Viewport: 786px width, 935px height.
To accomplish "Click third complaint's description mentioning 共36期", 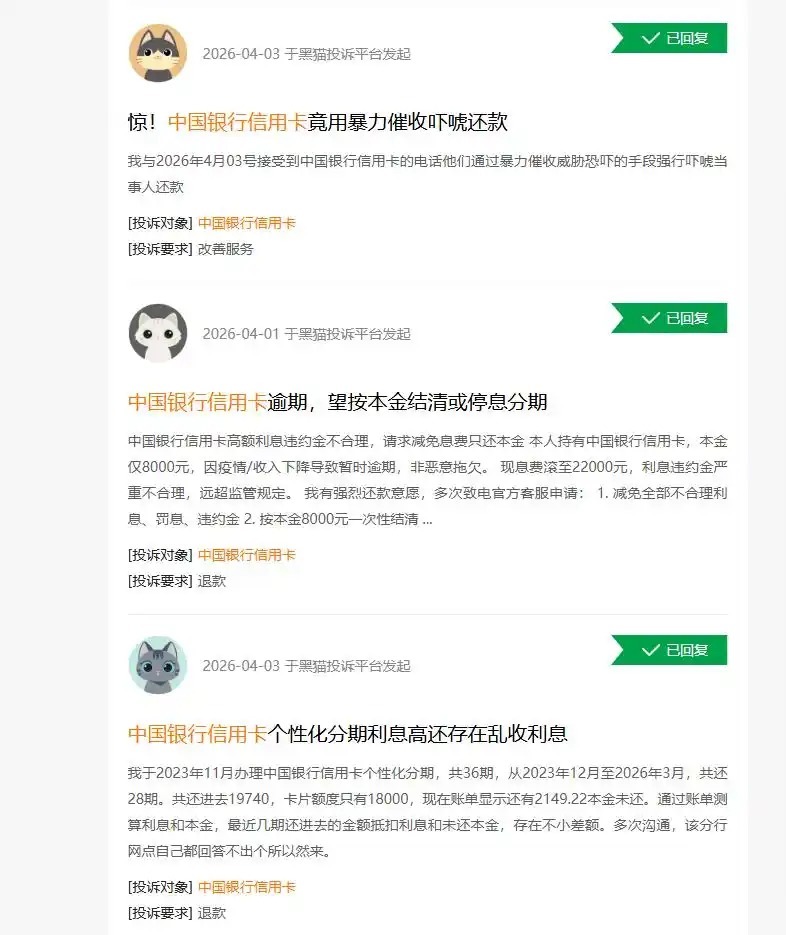I will click(x=428, y=812).
